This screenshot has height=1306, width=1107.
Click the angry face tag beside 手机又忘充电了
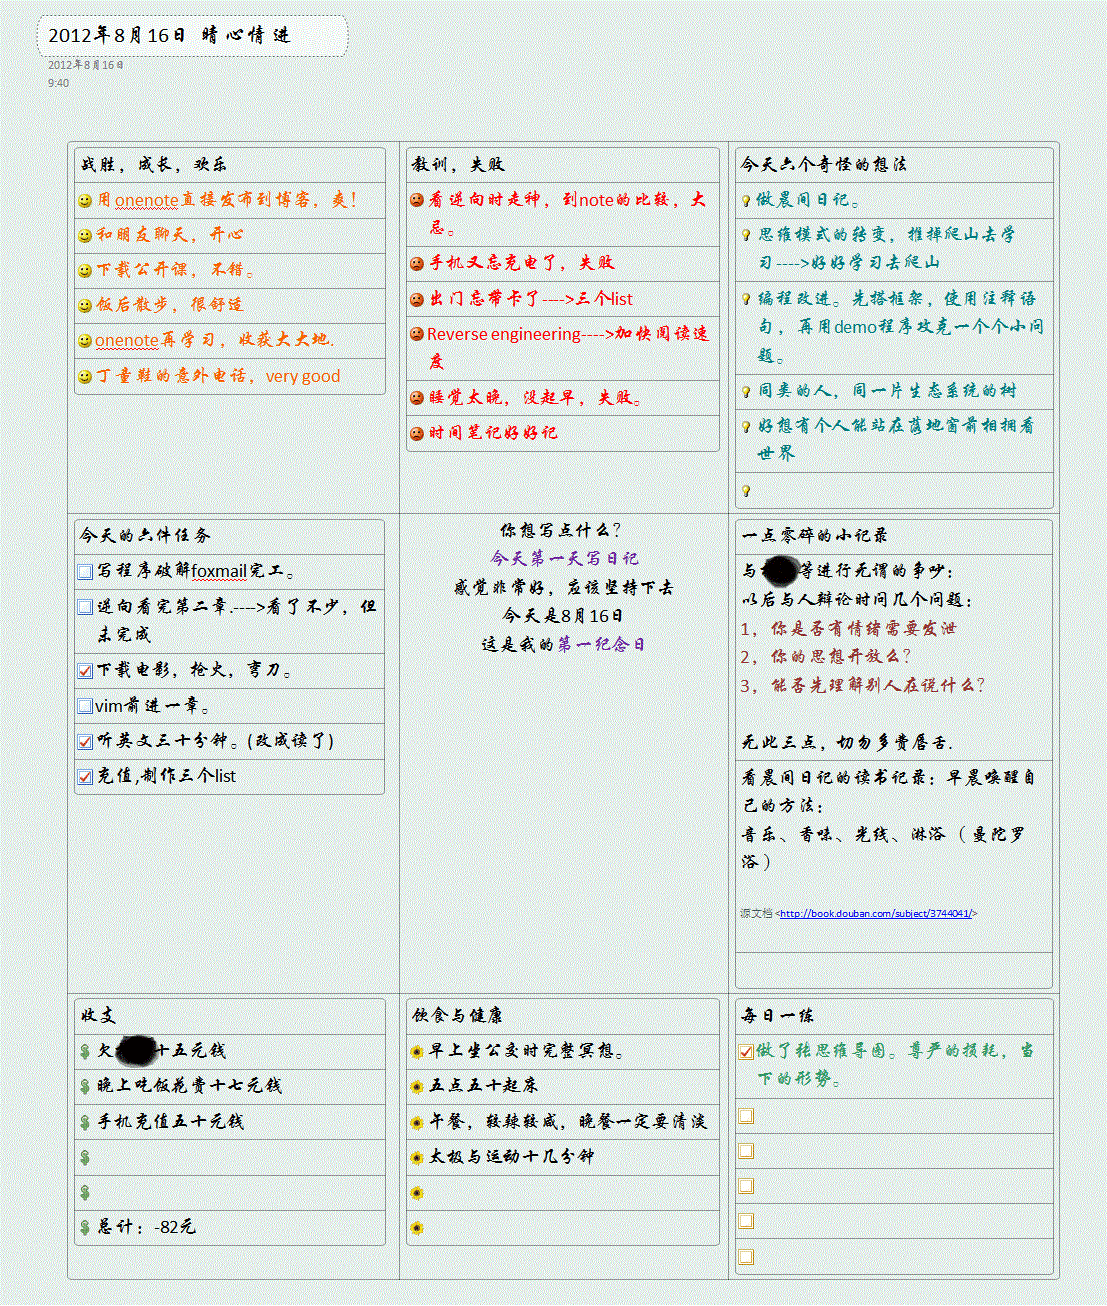(417, 264)
